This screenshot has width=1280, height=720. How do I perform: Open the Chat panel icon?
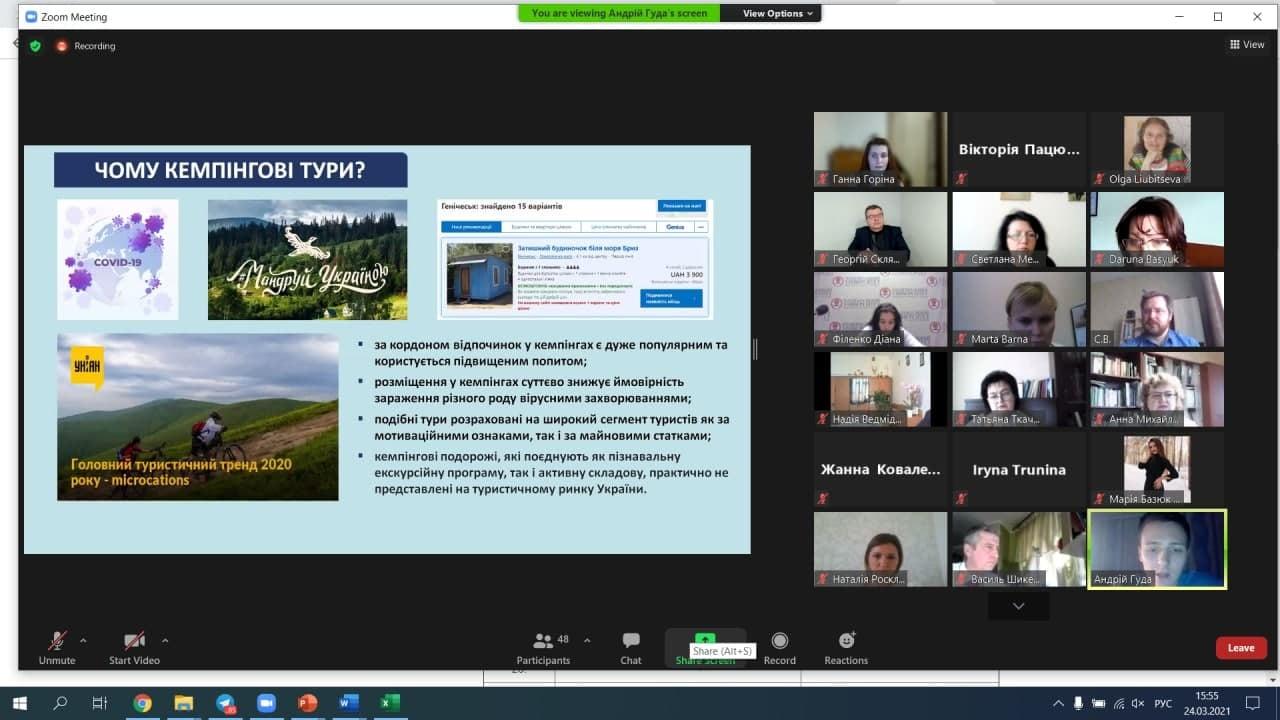(631, 641)
